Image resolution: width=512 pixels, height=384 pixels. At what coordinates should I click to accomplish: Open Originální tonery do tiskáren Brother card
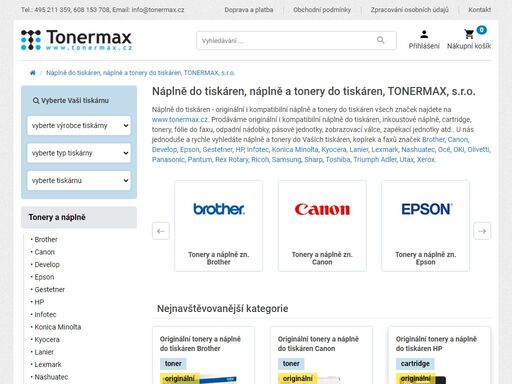click(x=203, y=355)
